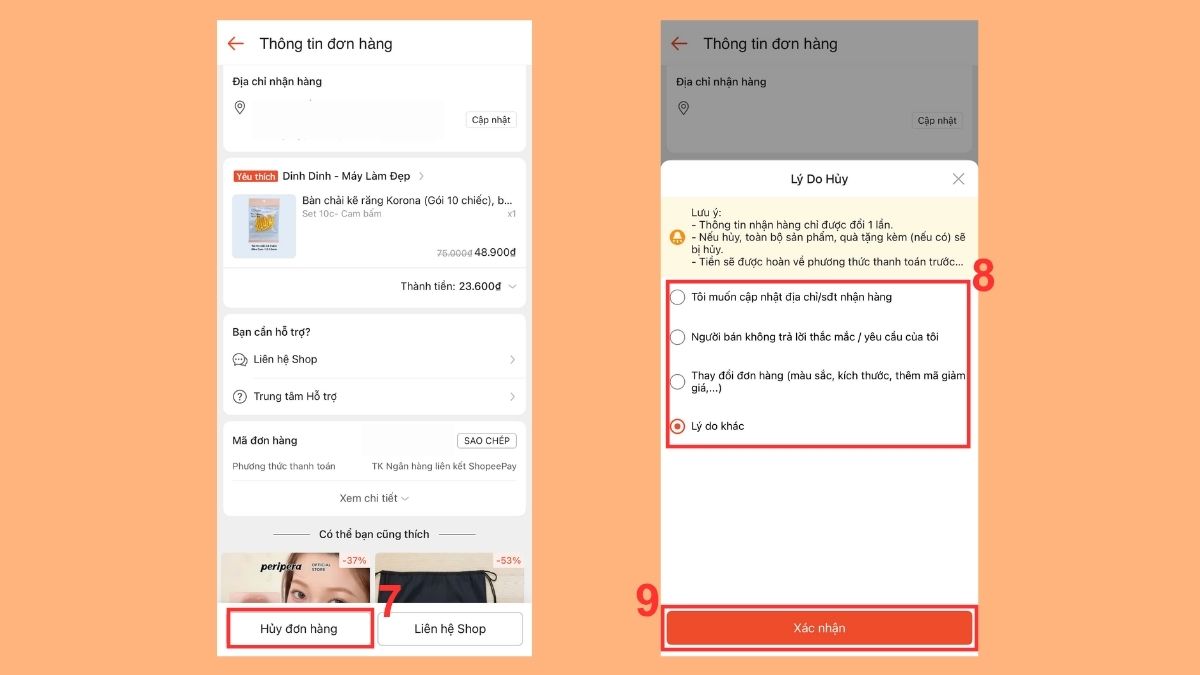
Task: Open the Liên hệ Shop row's chevron under Bạn cần hỗ trợ?
Action: 512,360
